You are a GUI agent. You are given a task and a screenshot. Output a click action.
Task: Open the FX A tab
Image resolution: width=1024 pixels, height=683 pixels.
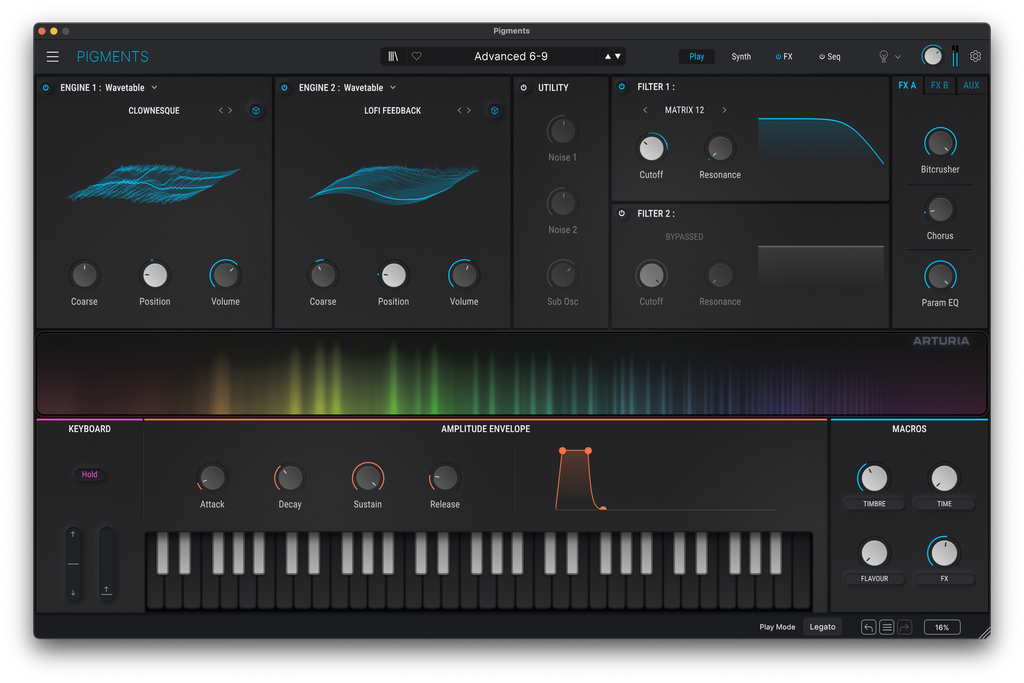[x=907, y=86]
